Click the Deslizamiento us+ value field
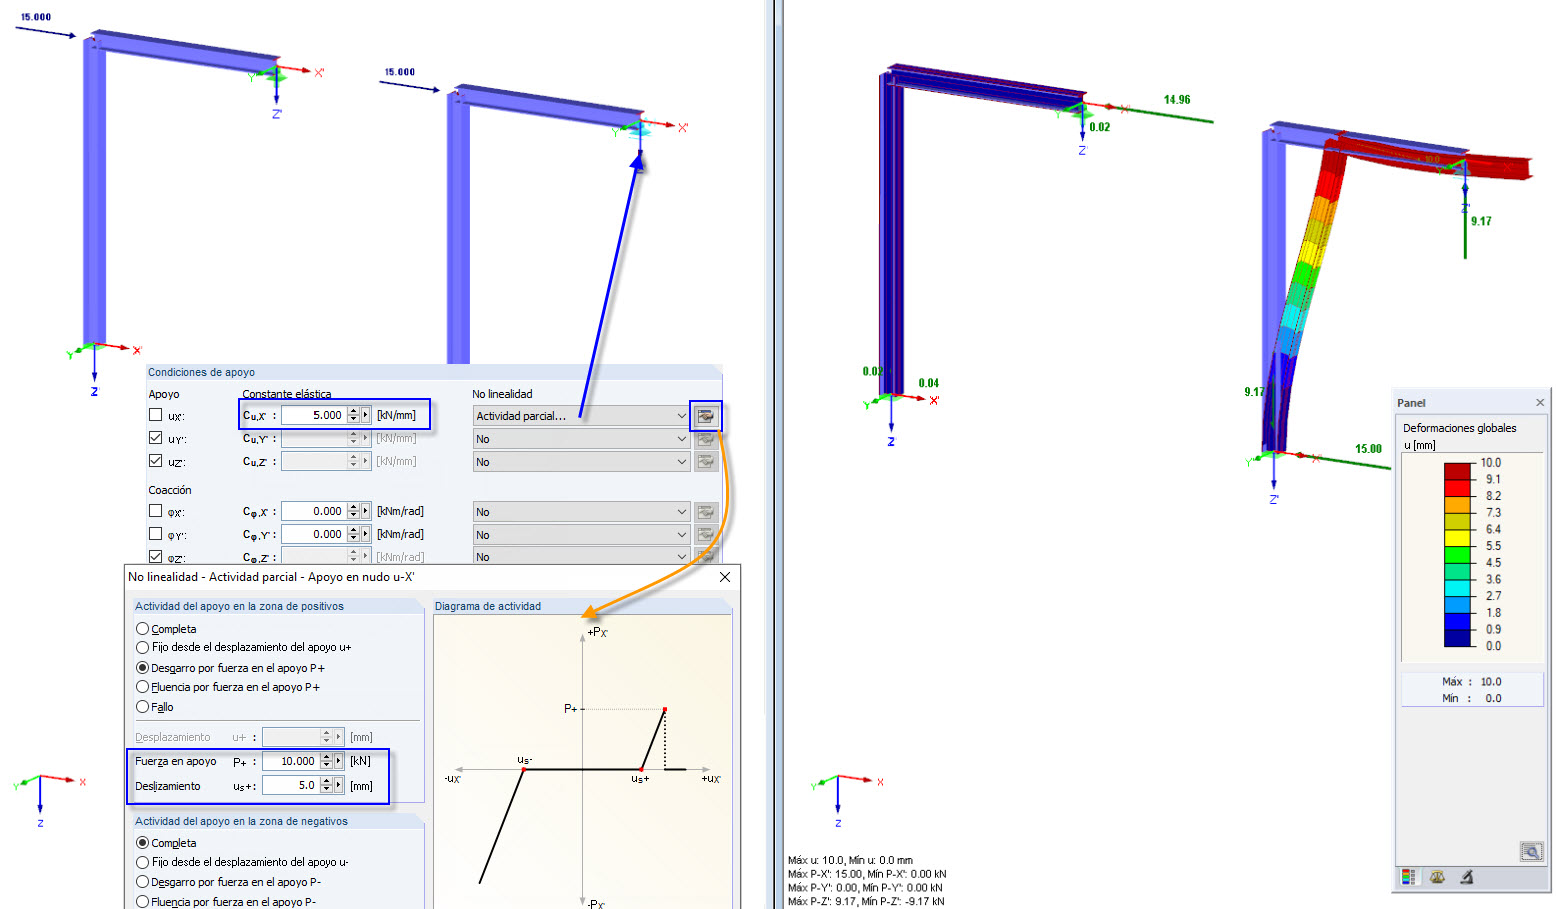The image size is (1557, 909). (x=291, y=786)
